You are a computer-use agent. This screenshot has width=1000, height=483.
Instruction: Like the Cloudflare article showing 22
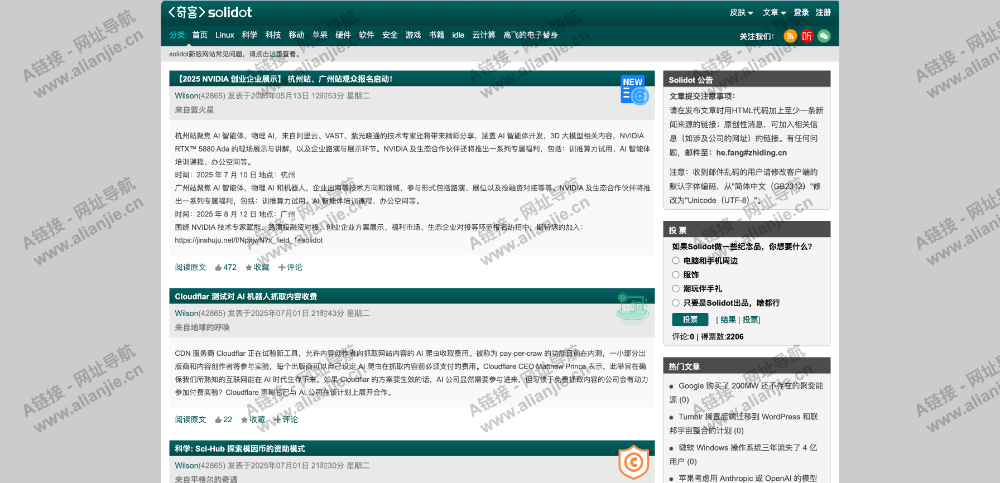pyautogui.click(x=224, y=419)
